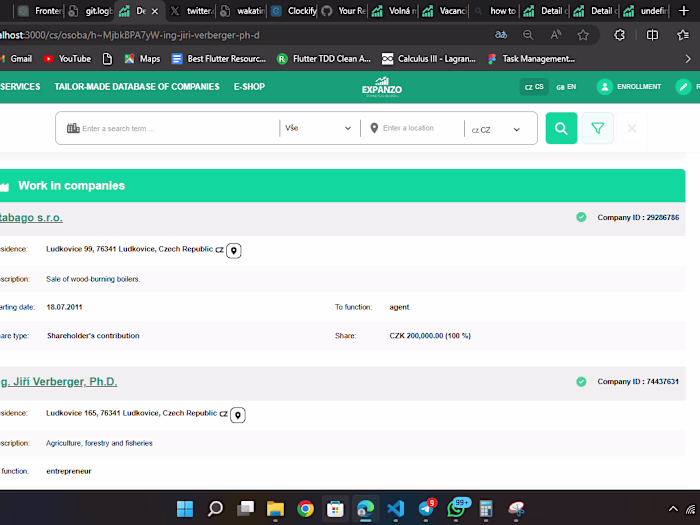Viewport: 700px width, 525px height.
Task: Open Flutter TDD Clean bookmark
Action: tap(324, 59)
